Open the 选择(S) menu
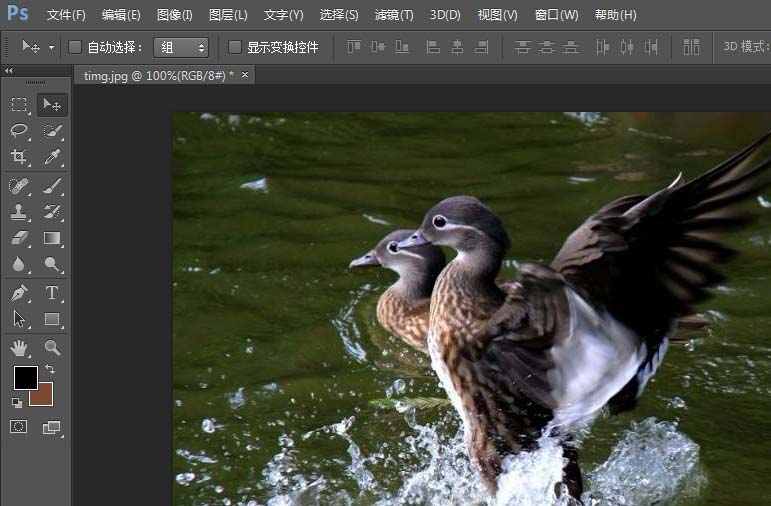 tap(339, 15)
